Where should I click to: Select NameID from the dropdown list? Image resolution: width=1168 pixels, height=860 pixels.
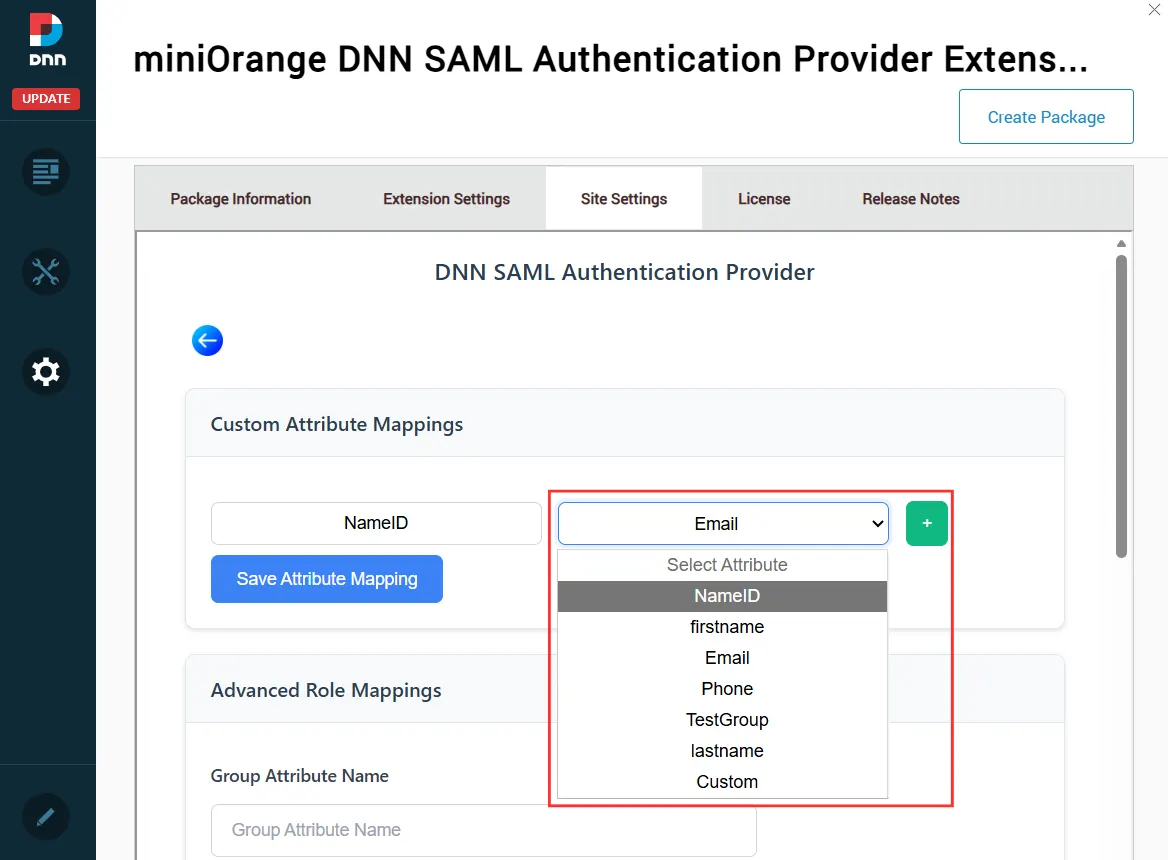[x=723, y=596]
